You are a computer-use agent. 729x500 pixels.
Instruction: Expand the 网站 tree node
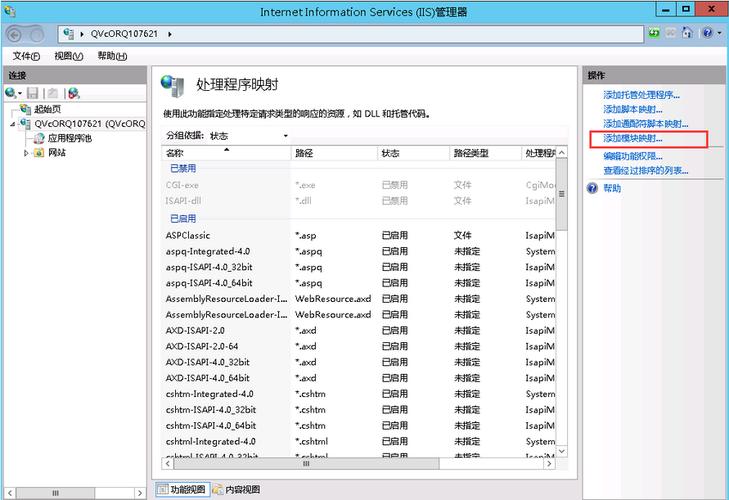click(x=27, y=153)
